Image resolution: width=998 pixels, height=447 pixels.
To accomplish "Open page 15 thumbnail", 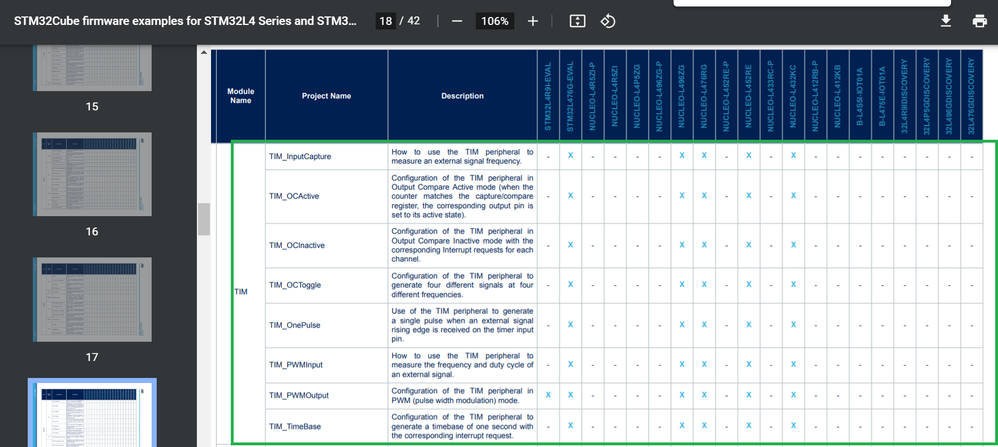I will tap(92, 67).
